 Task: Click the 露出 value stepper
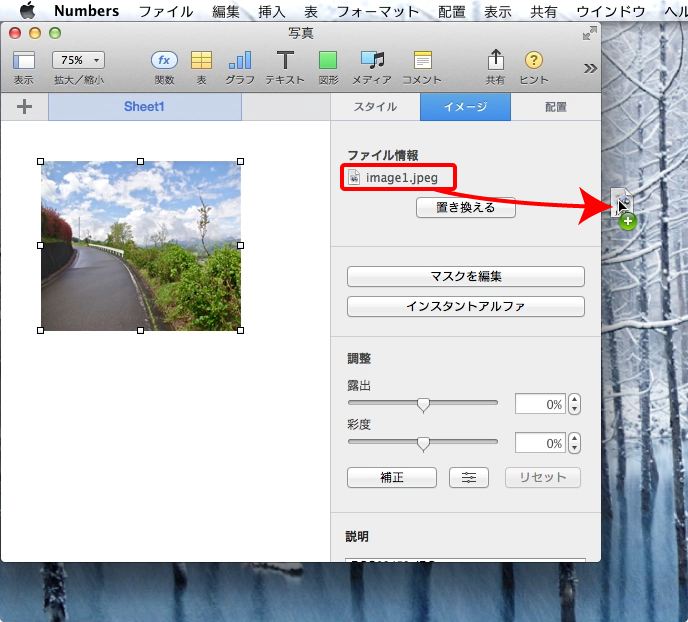tap(574, 404)
